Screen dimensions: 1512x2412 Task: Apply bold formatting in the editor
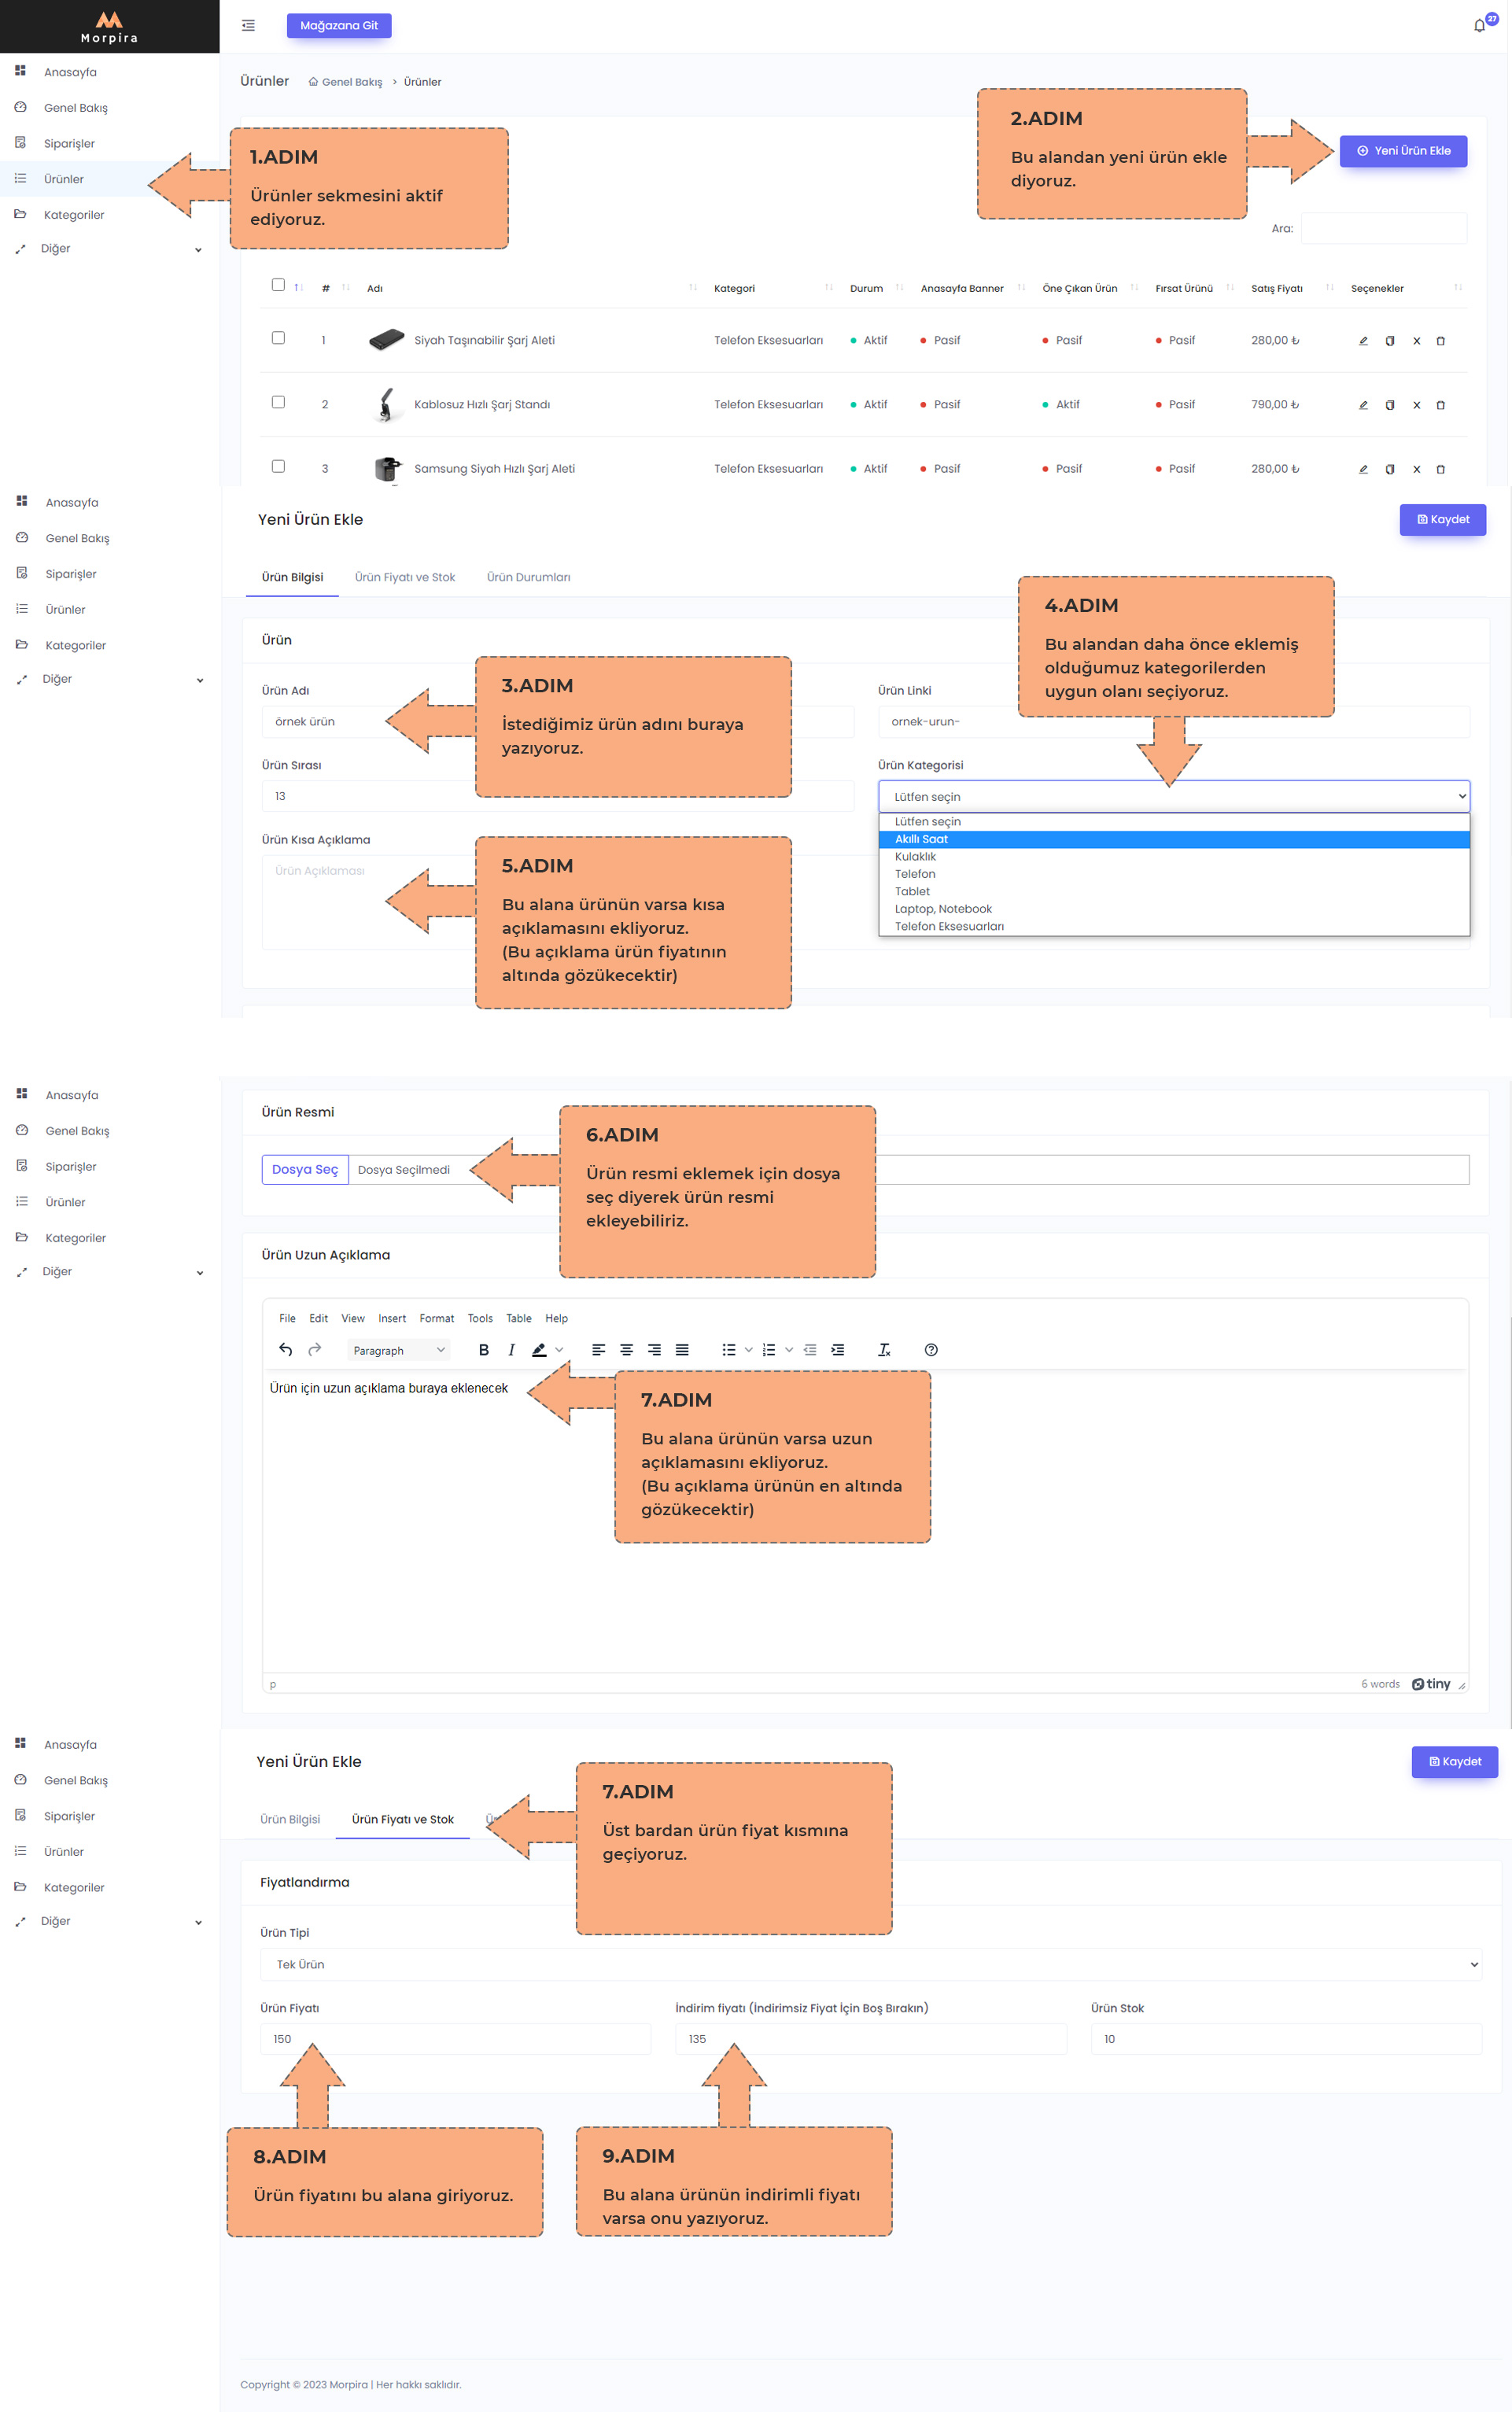point(484,1350)
